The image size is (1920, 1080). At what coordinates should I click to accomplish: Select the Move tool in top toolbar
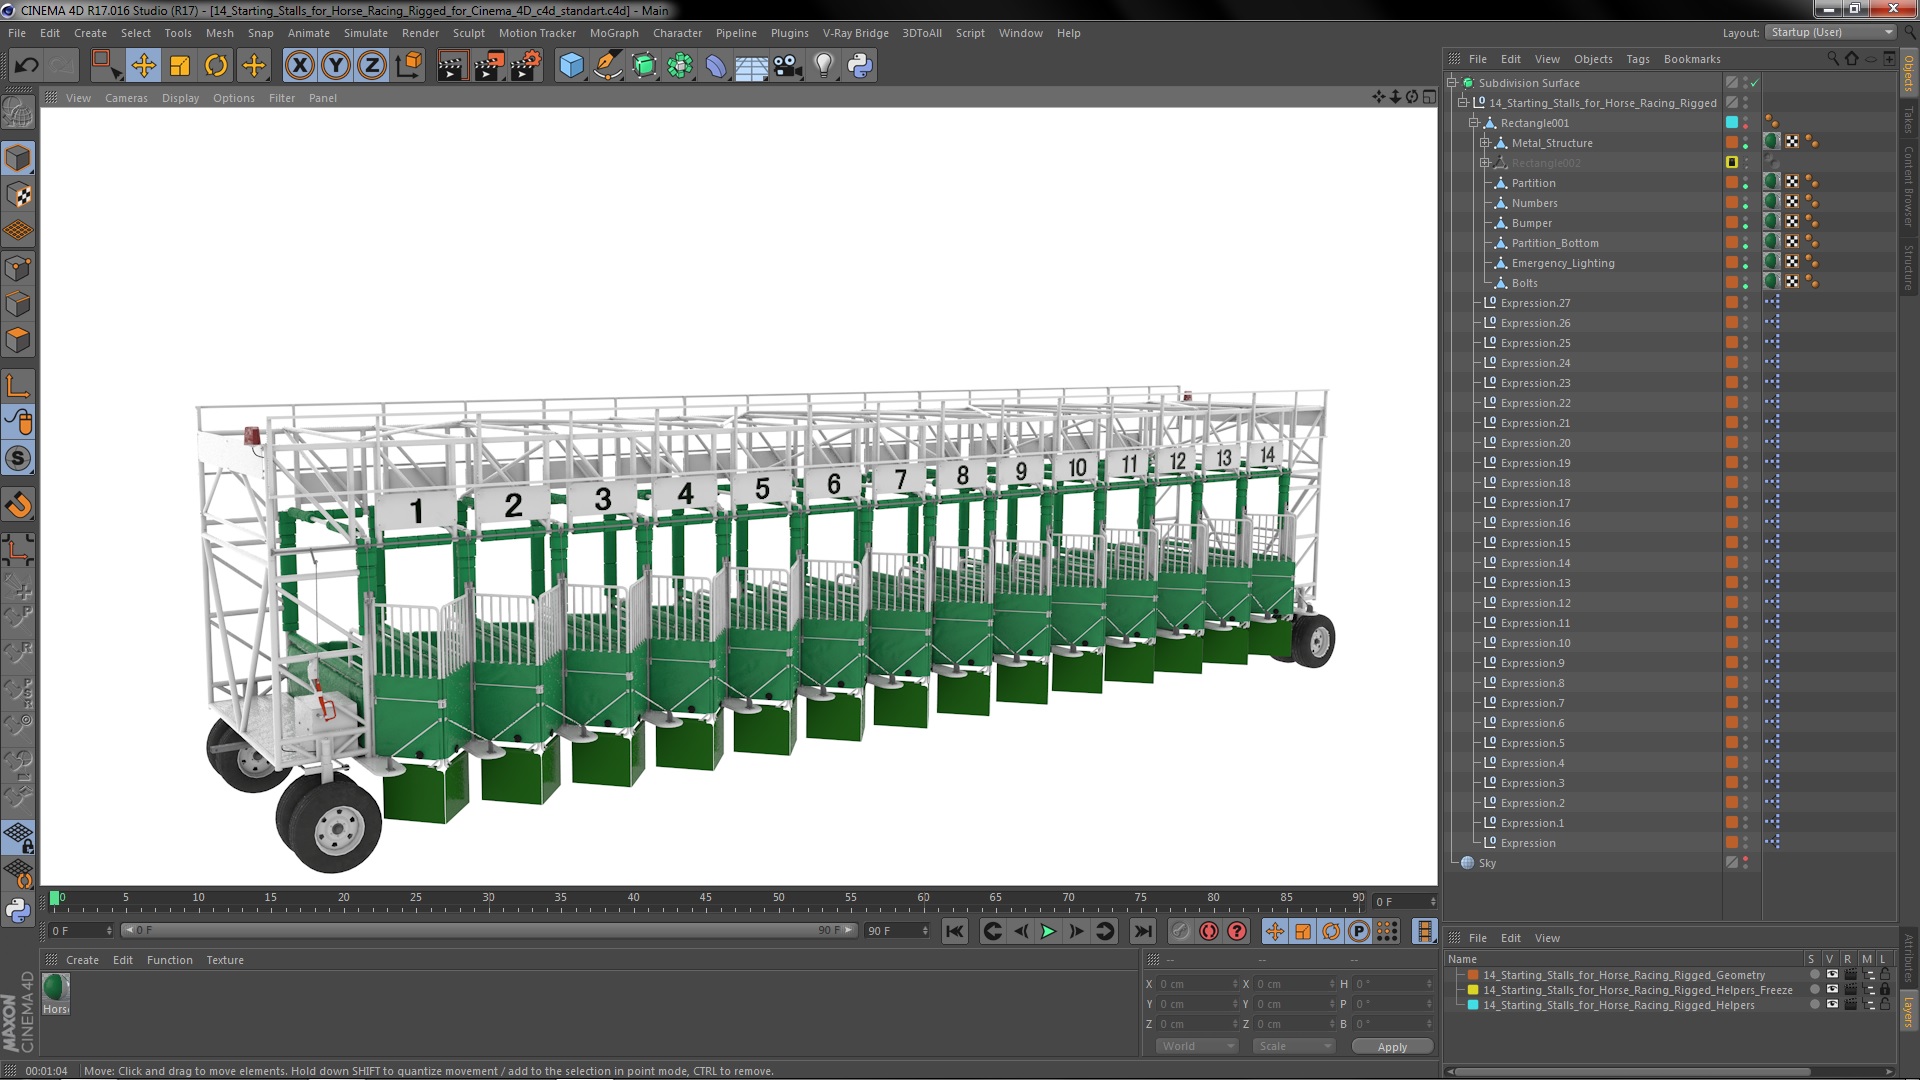point(143,66)
